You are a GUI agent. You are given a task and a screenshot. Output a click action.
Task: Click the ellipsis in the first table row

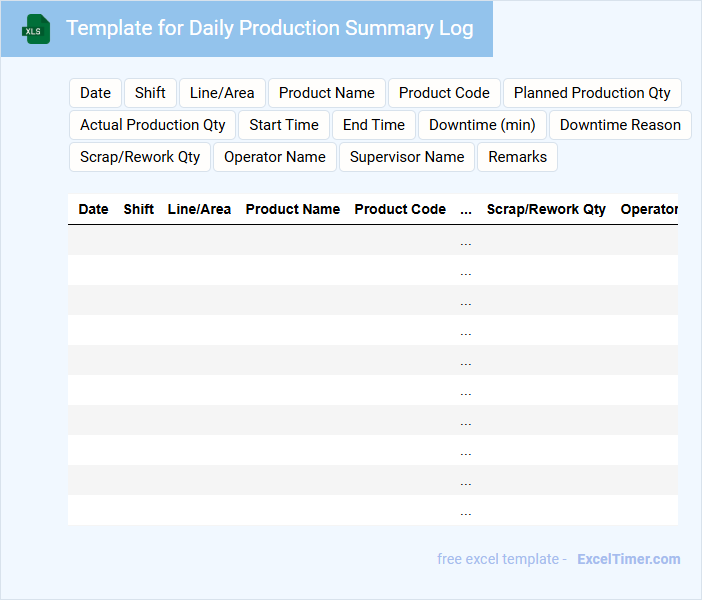(466, 241)
